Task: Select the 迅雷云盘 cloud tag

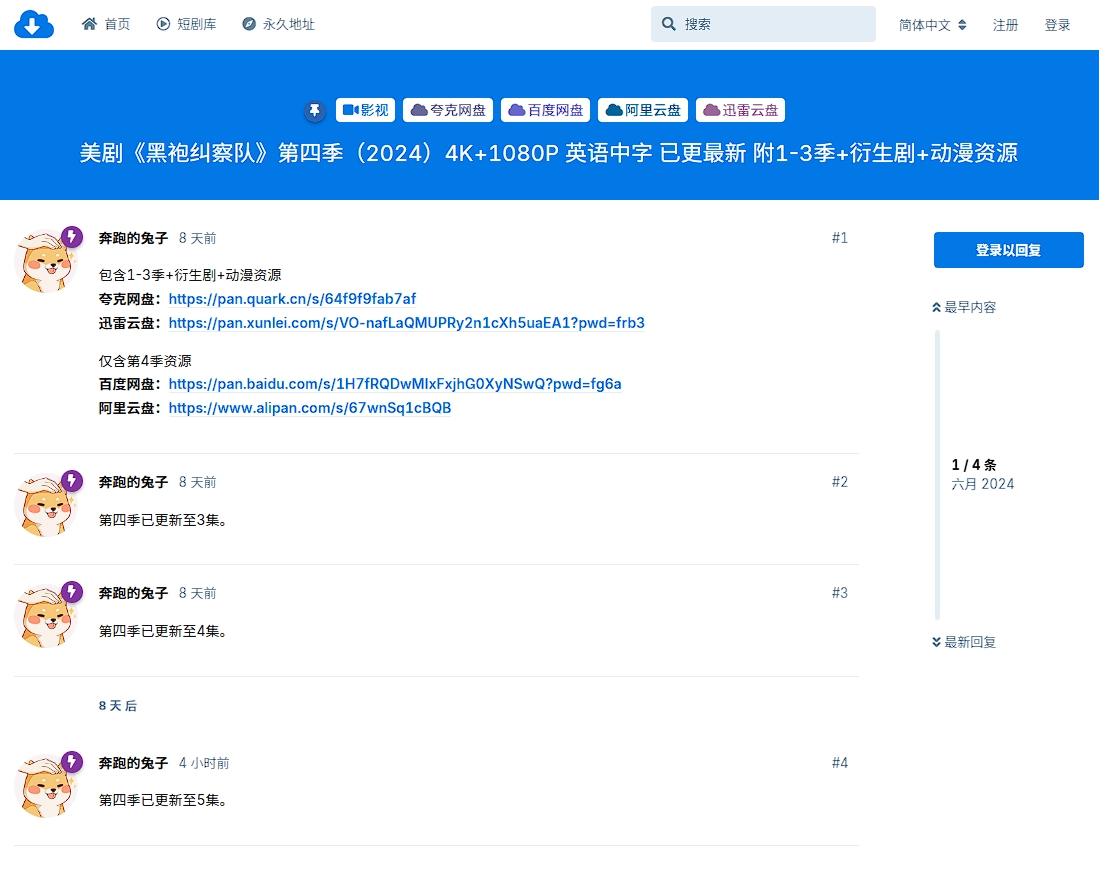Action: (740, 110)
